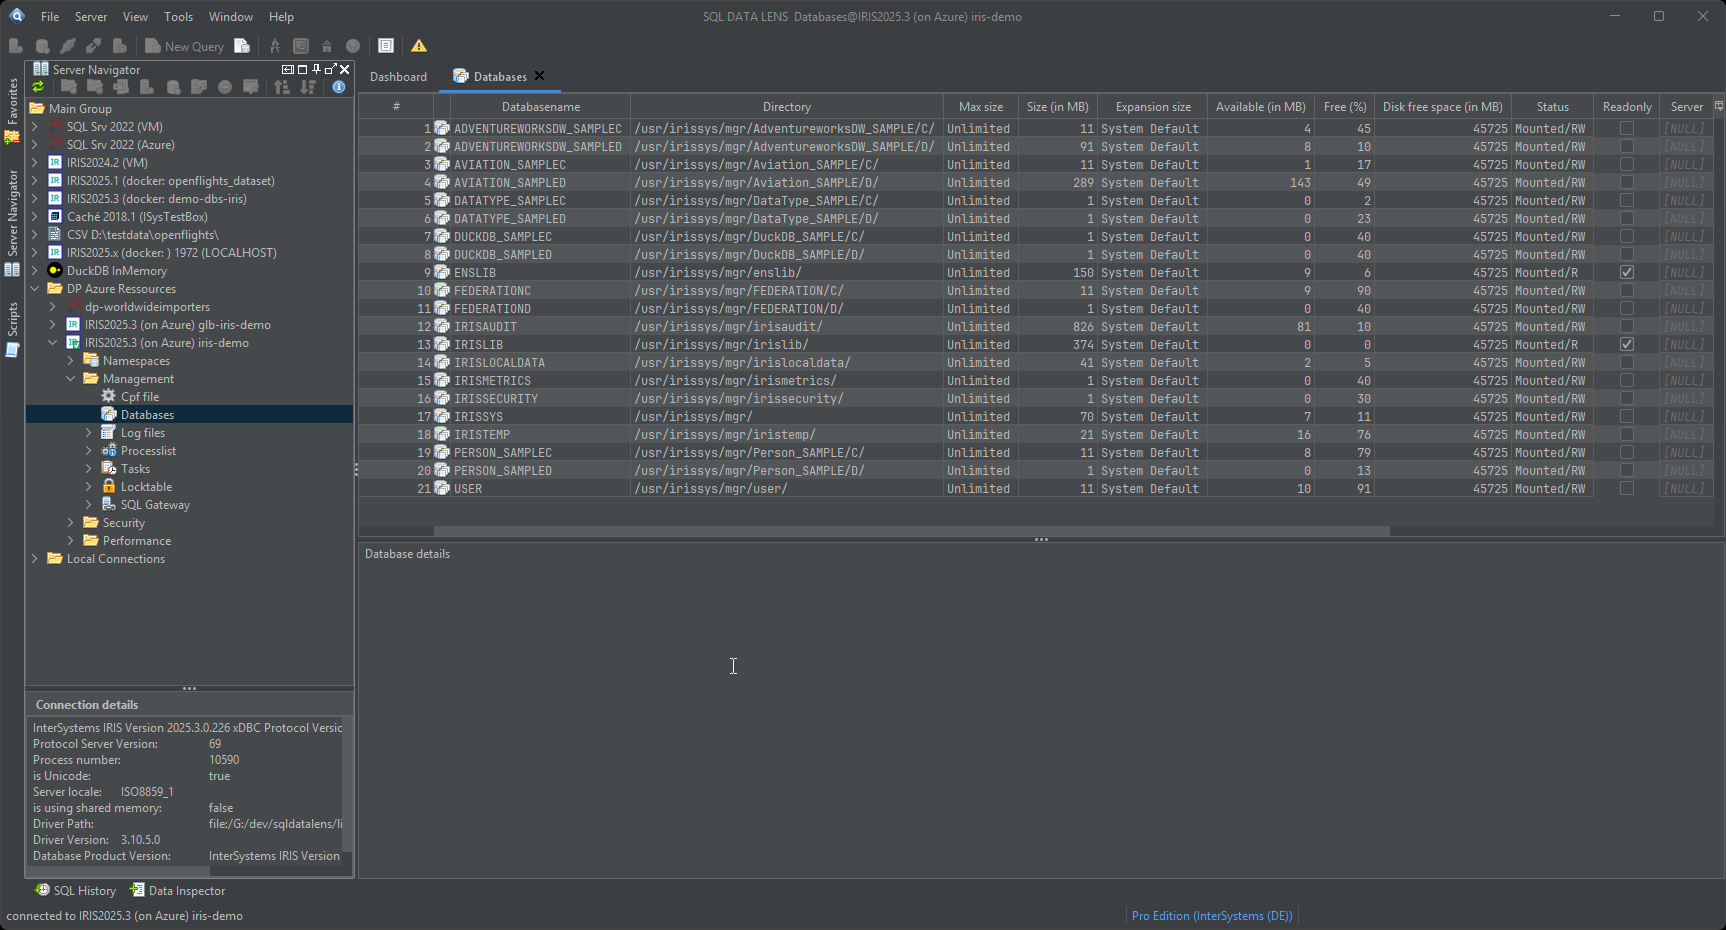
Task: Toggle Readonly checkbox for IRISAUDIT row
Action: click(x=1627, y=326)
